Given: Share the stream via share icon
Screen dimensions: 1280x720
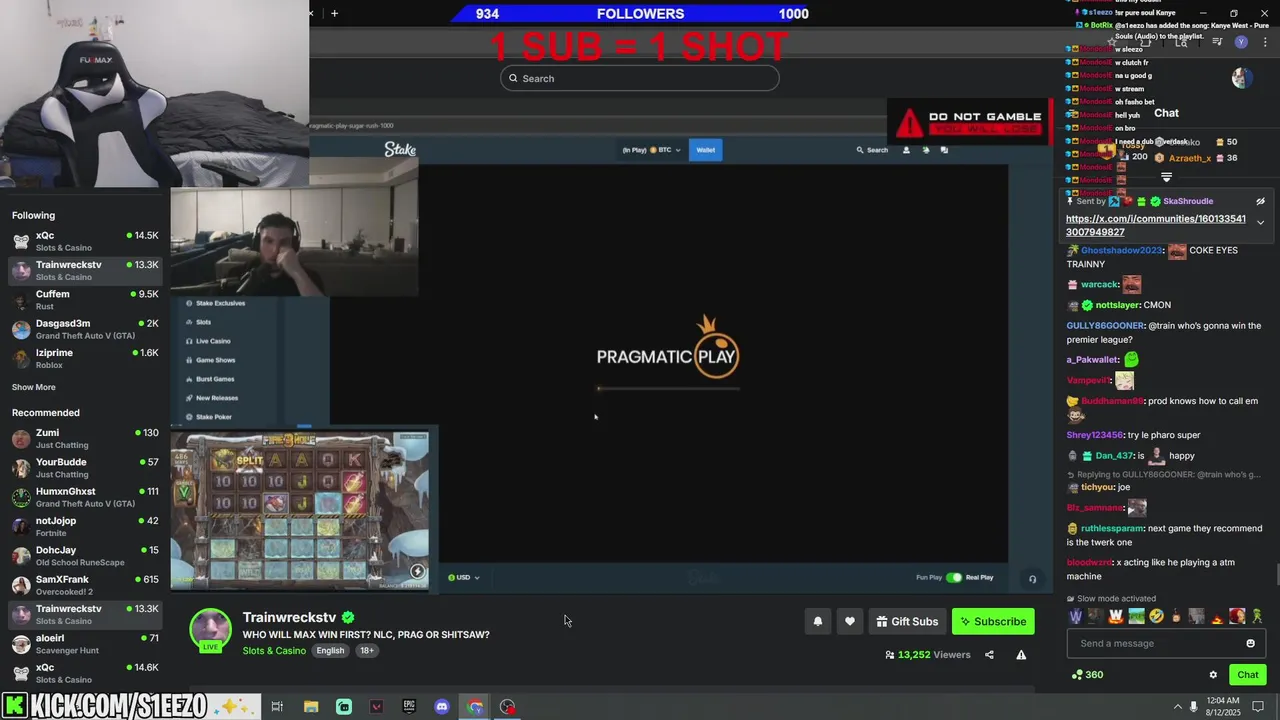Looking at the screenshot, I should [x=989, y=655].
